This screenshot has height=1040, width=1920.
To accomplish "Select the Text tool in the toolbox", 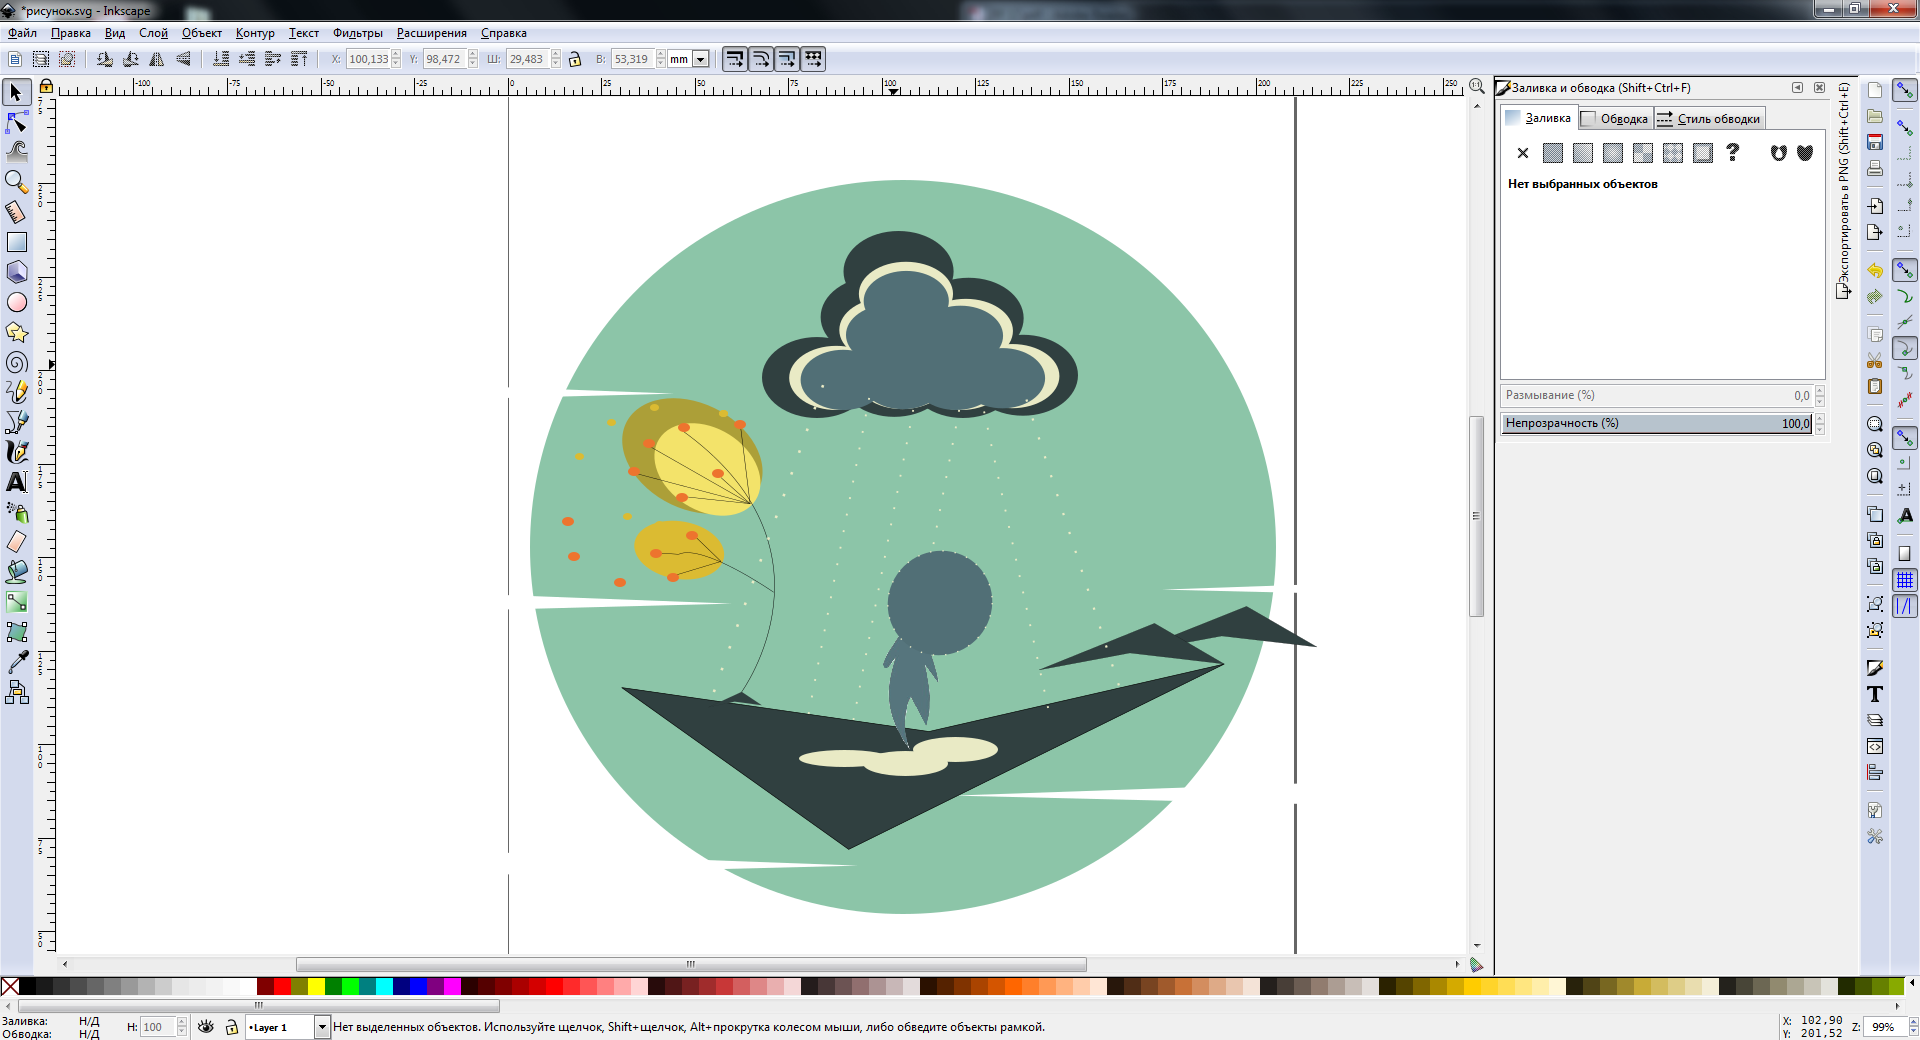I will (16, 482).
